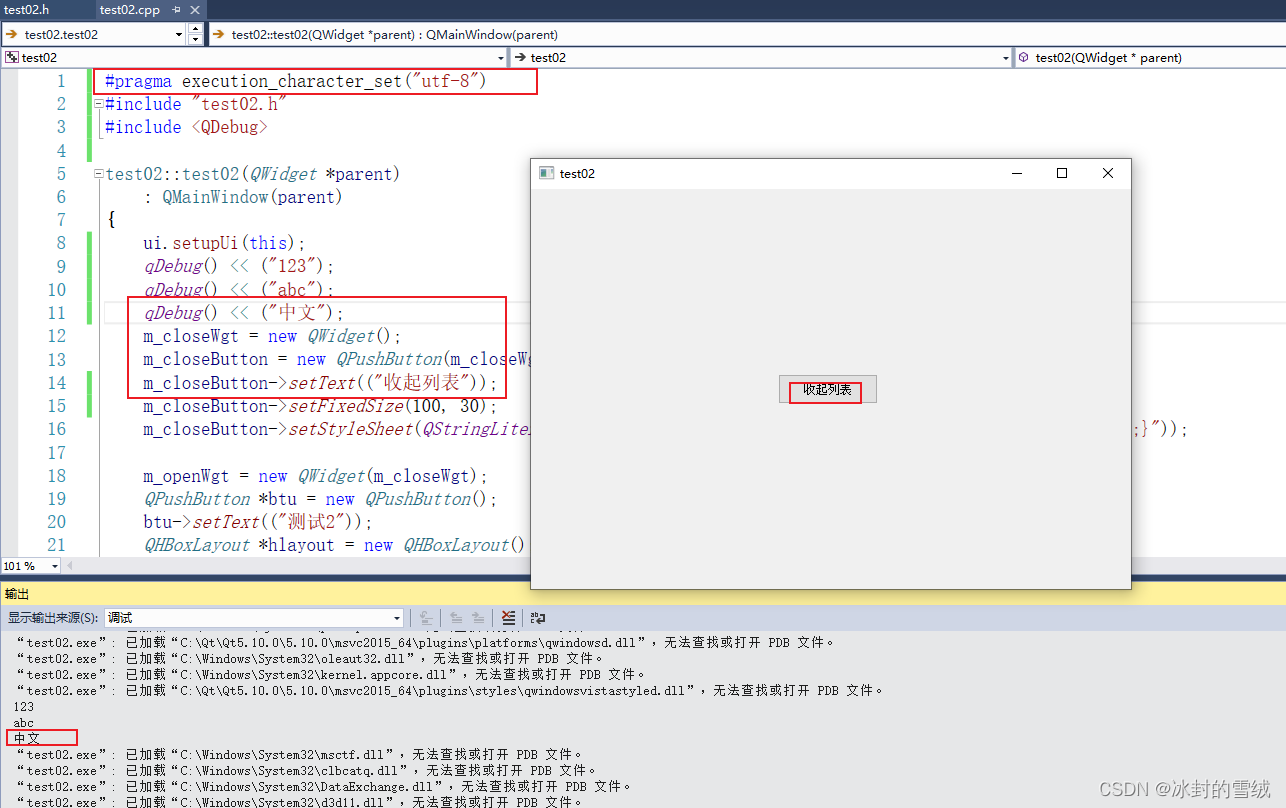The image size is (1286, 808).
Task: Click the go to next message icon
Action: [x=479, y=618]
